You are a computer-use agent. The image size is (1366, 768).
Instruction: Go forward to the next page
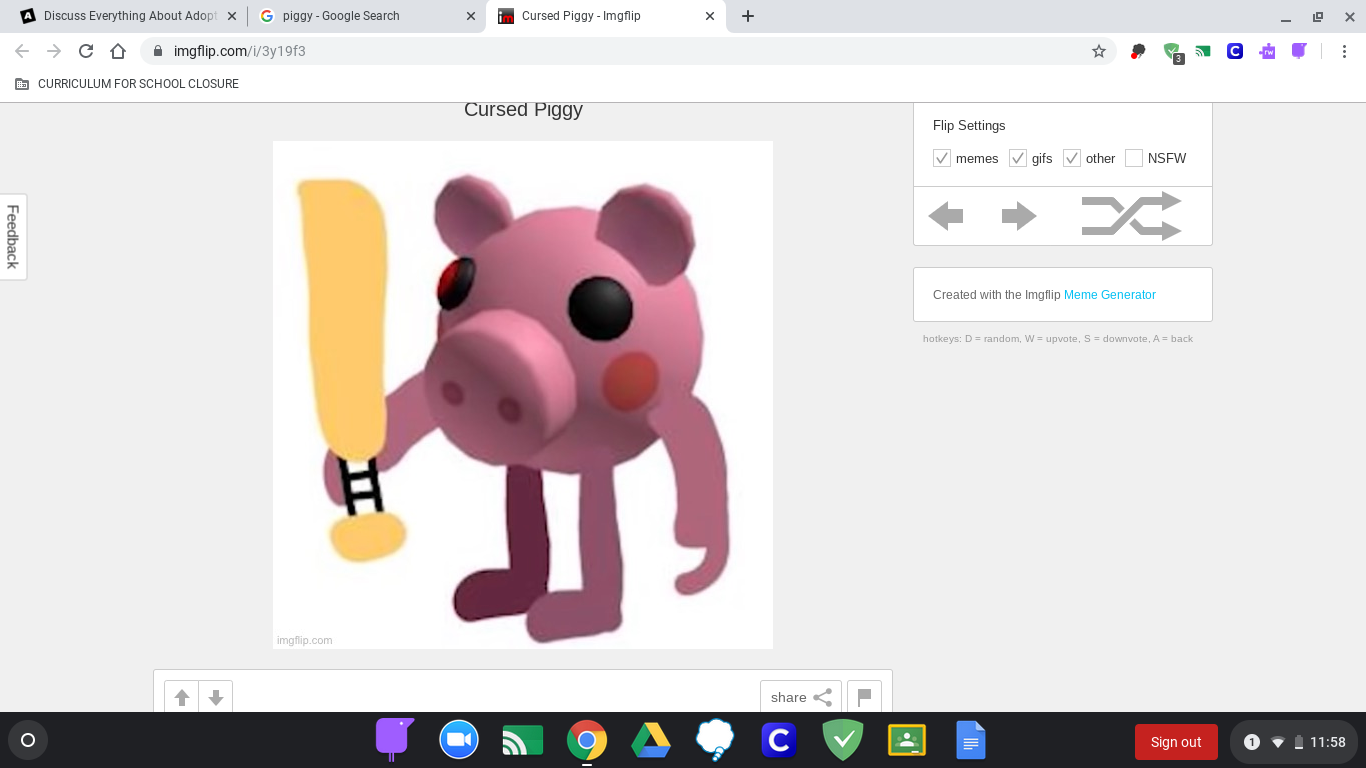[54, 51]
